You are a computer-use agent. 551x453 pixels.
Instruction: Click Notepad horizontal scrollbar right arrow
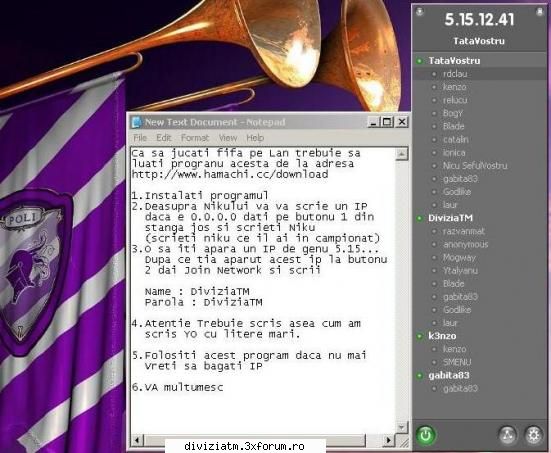pyautogui.click(x=388, y=440)
